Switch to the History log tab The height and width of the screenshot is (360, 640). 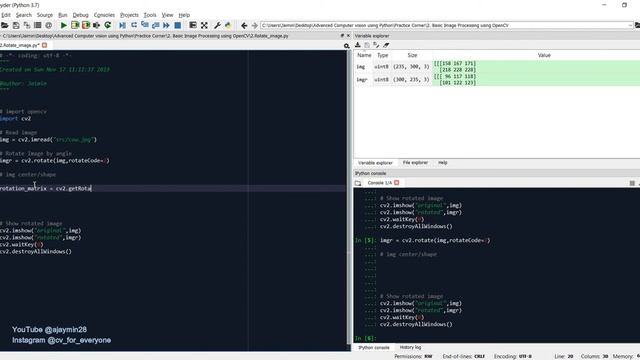tap(410, 347)
